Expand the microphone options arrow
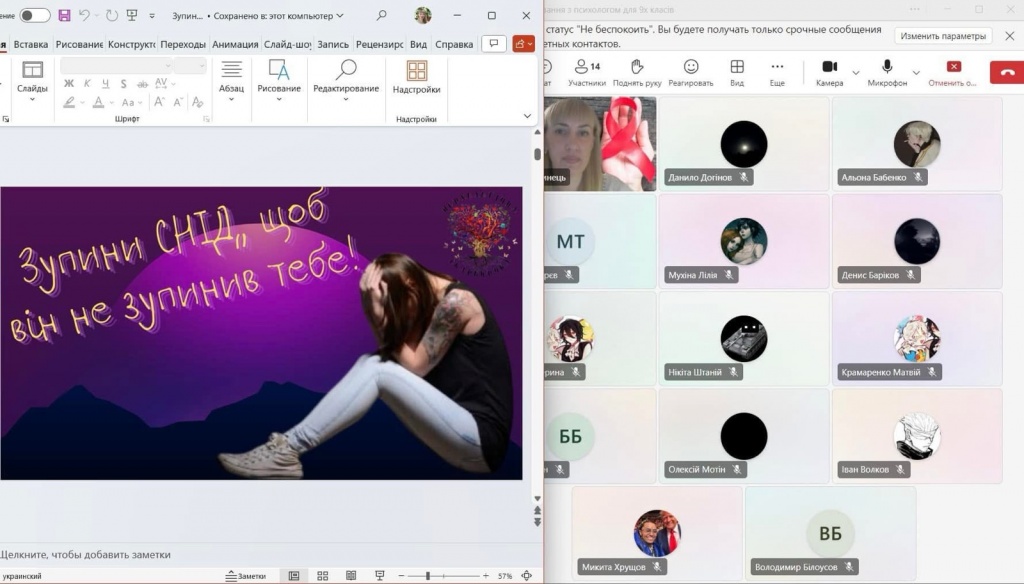 [916, 73]
